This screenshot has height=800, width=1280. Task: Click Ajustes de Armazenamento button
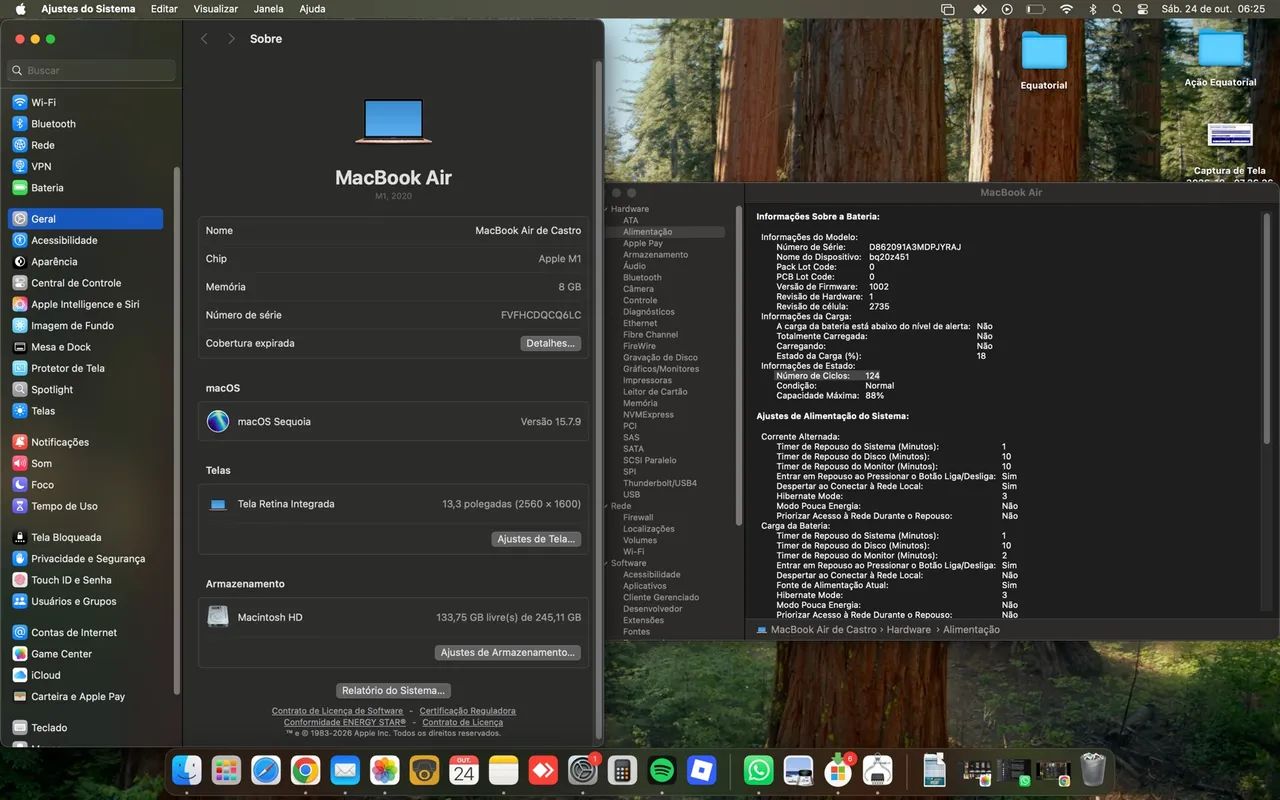[x=508, y=652]
